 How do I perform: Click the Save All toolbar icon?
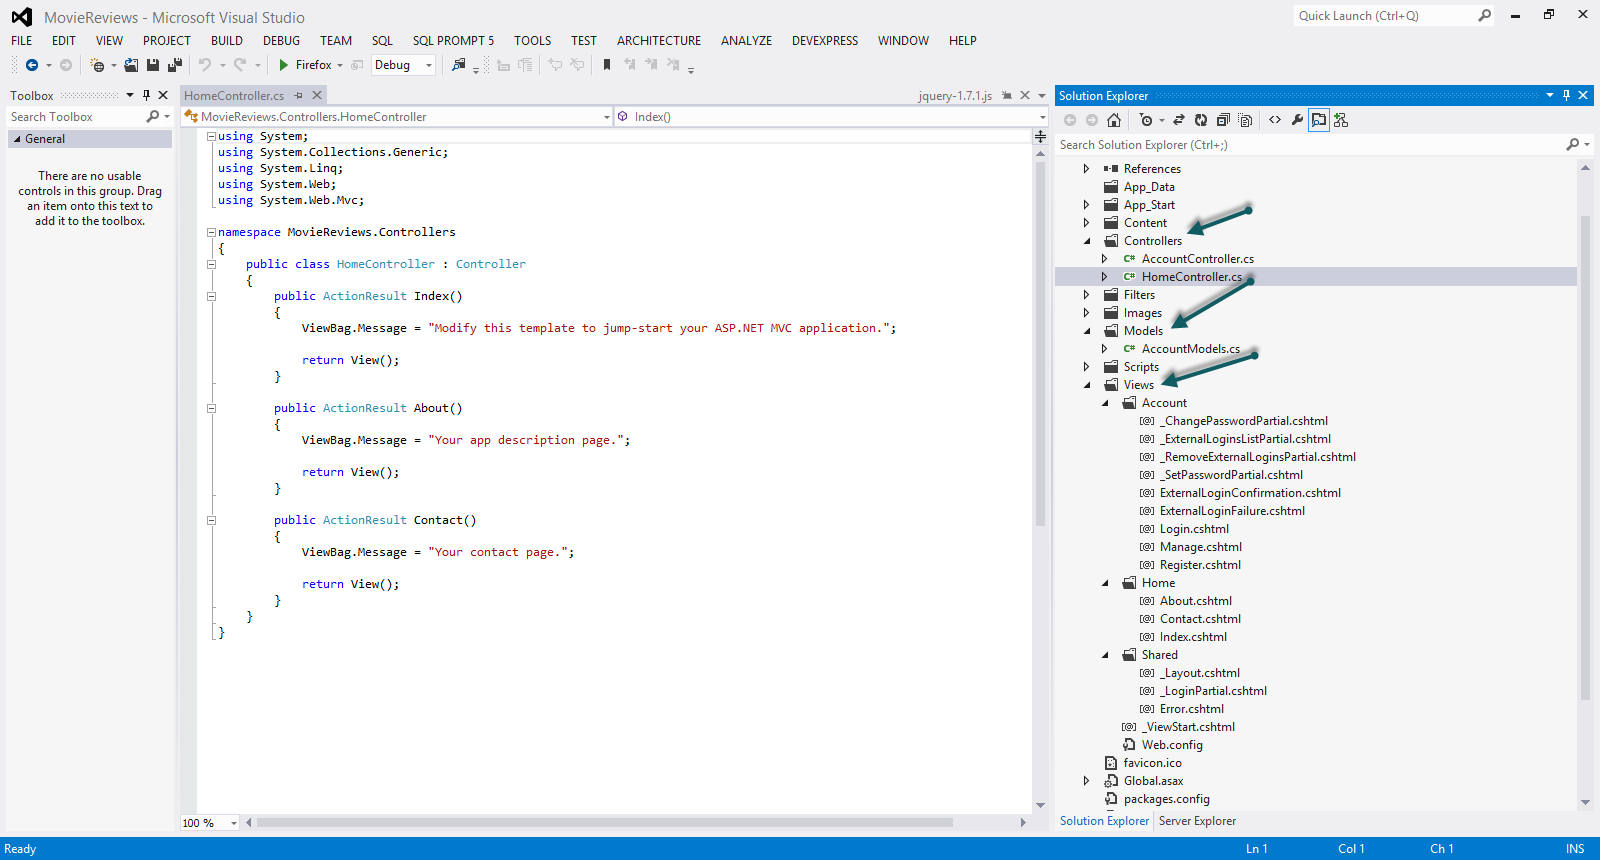click(x=174, y=65)
